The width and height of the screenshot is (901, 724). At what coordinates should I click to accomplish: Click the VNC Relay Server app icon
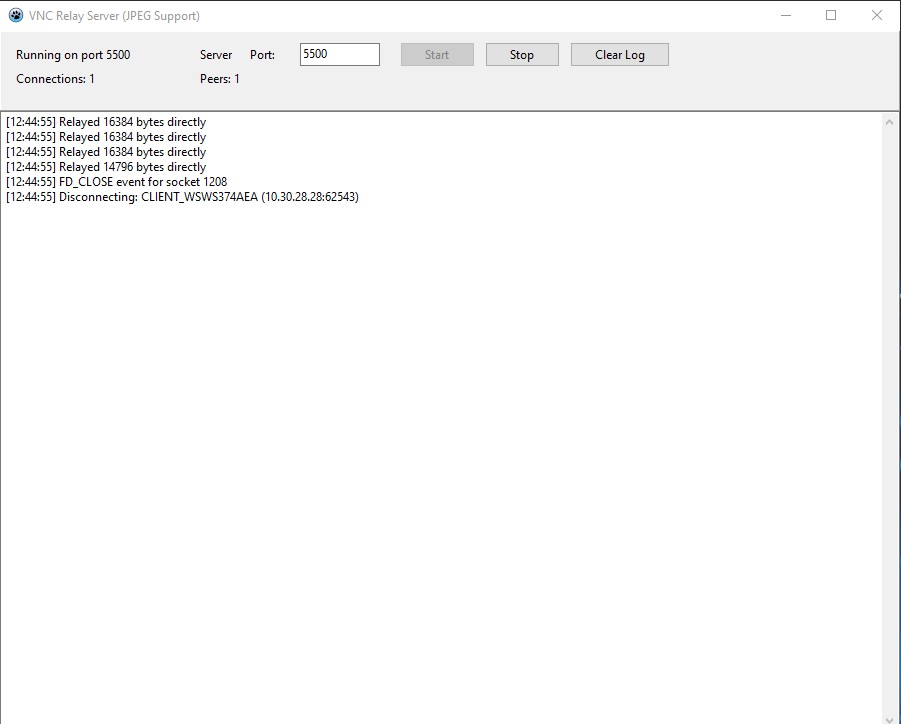pos(16,16)
